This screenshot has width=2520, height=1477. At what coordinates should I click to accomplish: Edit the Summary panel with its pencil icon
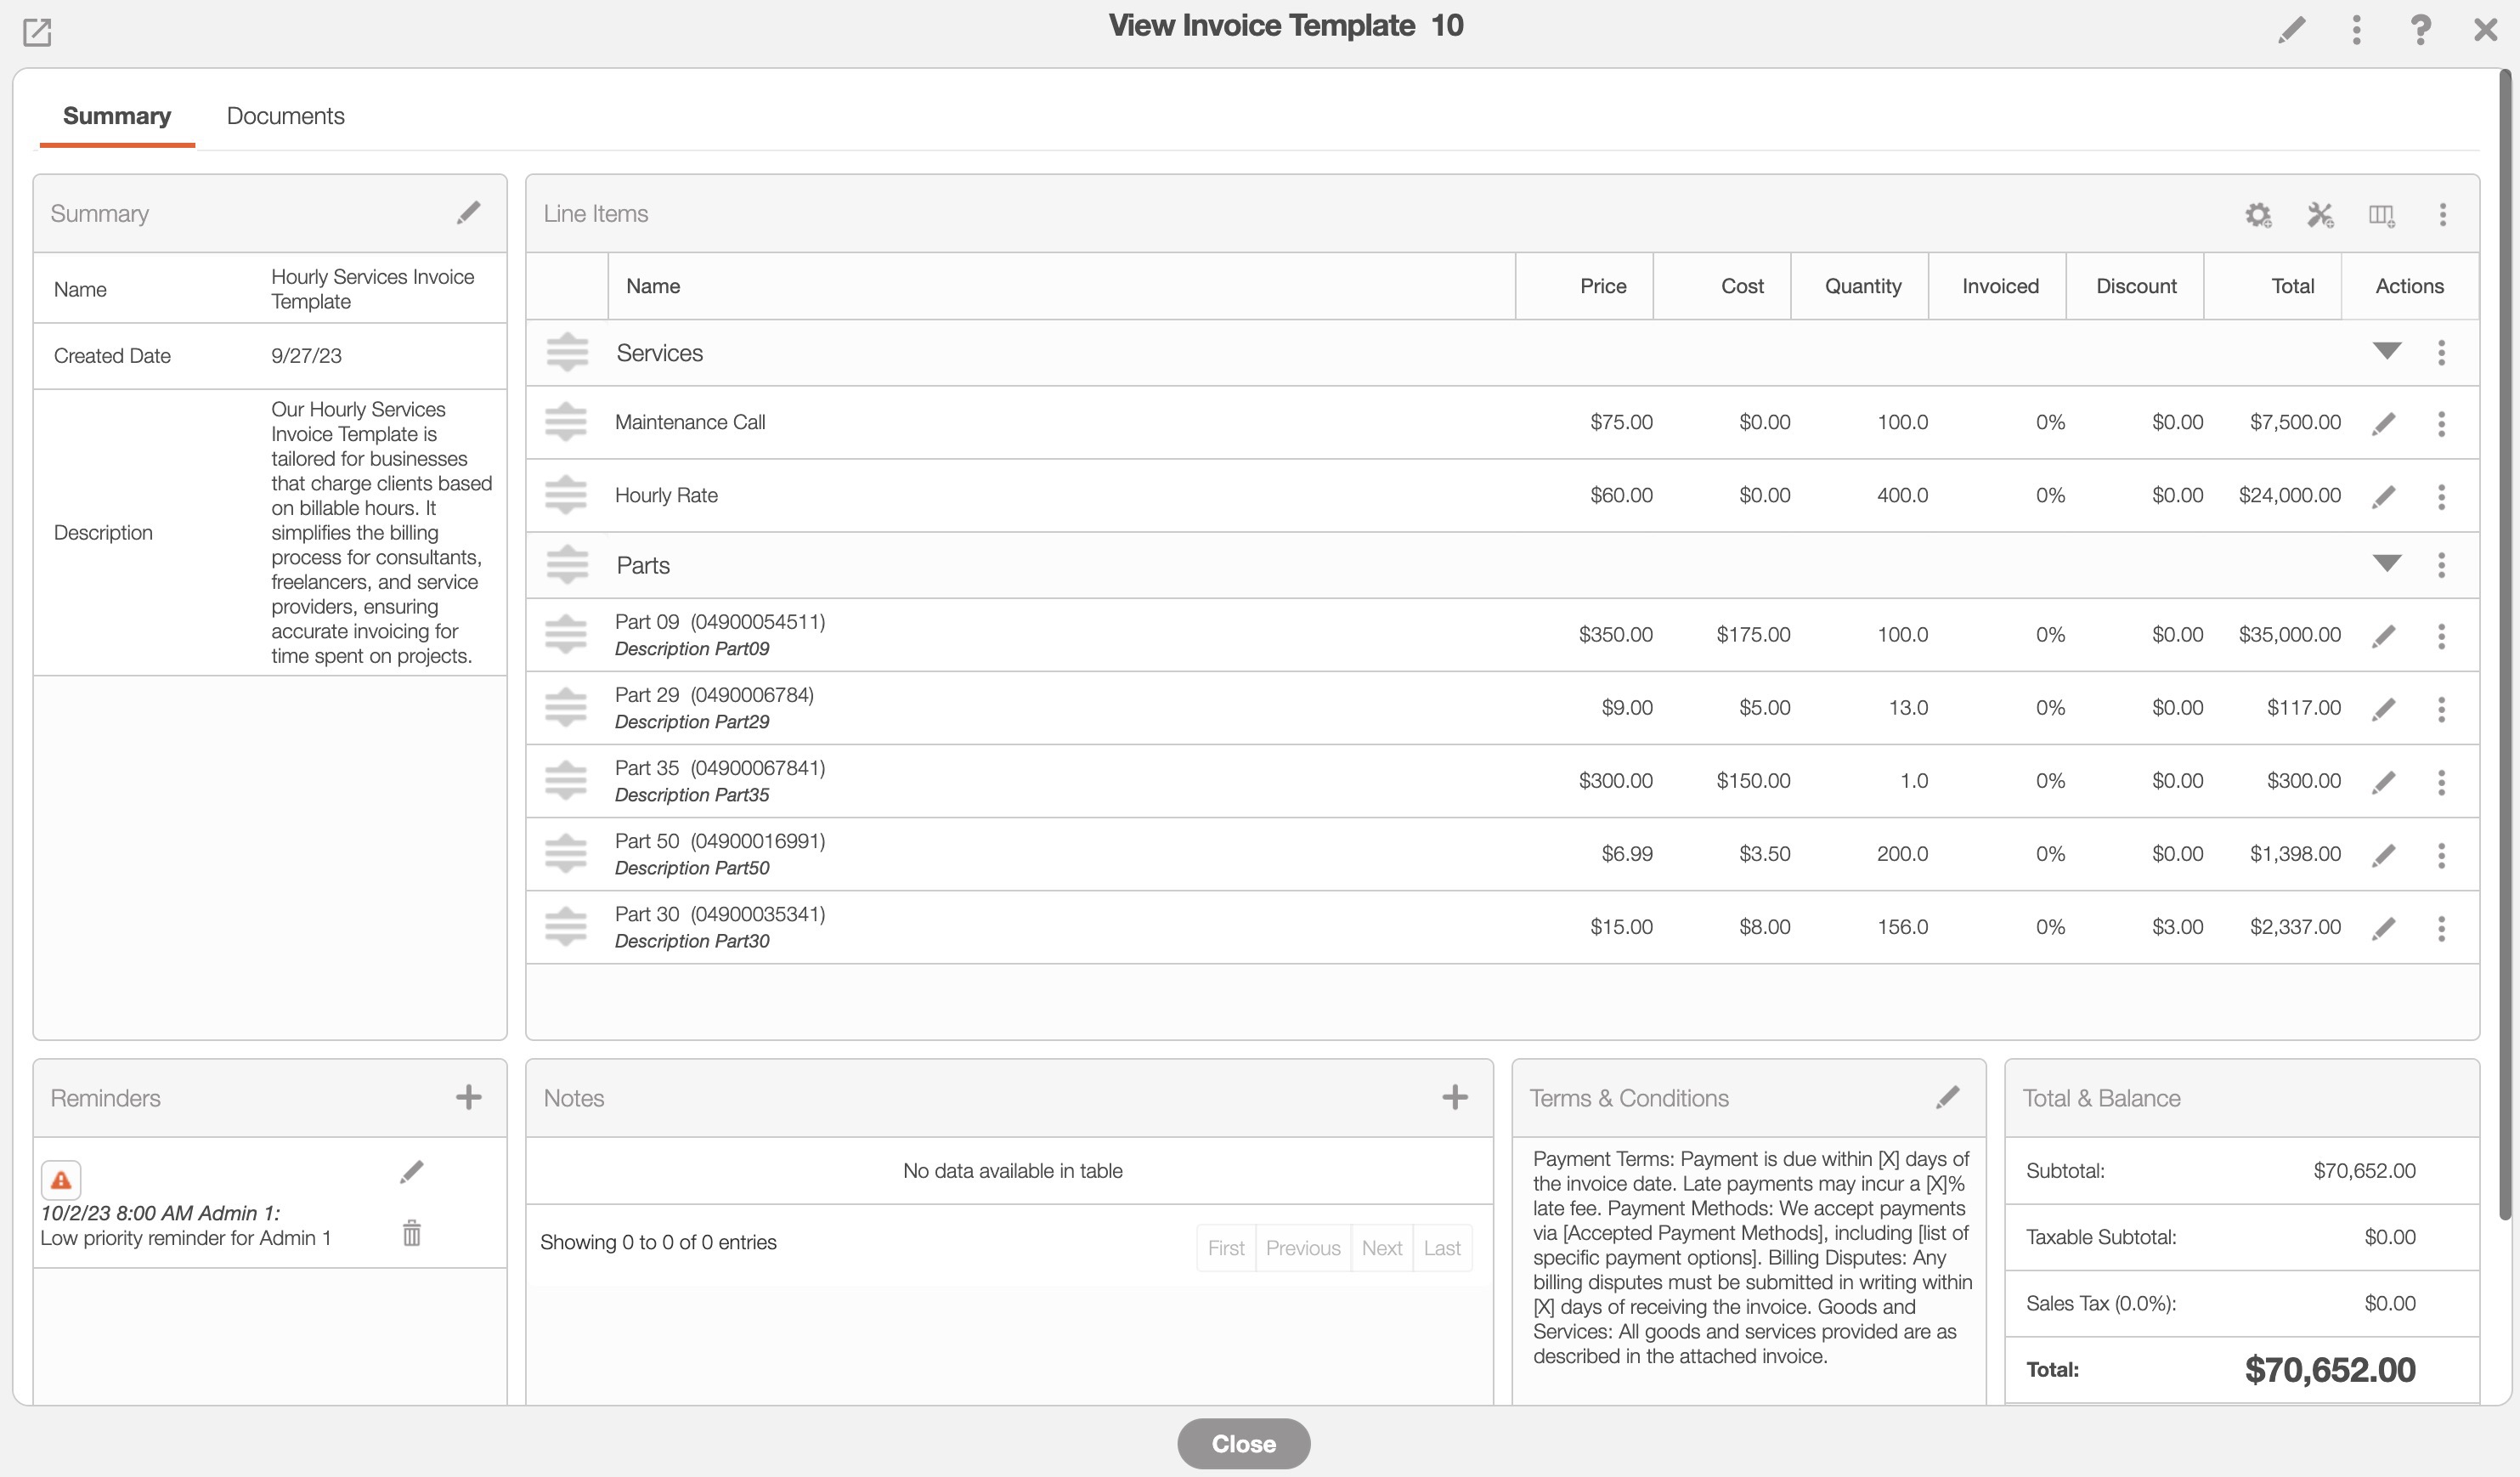[x=468, y=213]
